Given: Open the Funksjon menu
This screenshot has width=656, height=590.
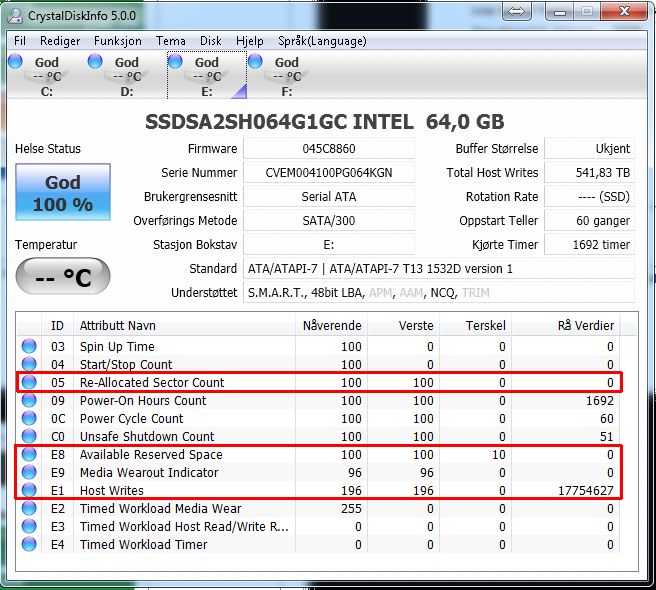Looking at the screenshot, I should click(x=118, y=41).
